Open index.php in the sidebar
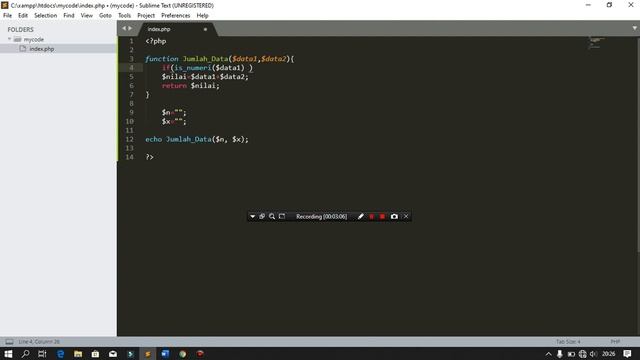The image size is (640, 360). (42, 49)
